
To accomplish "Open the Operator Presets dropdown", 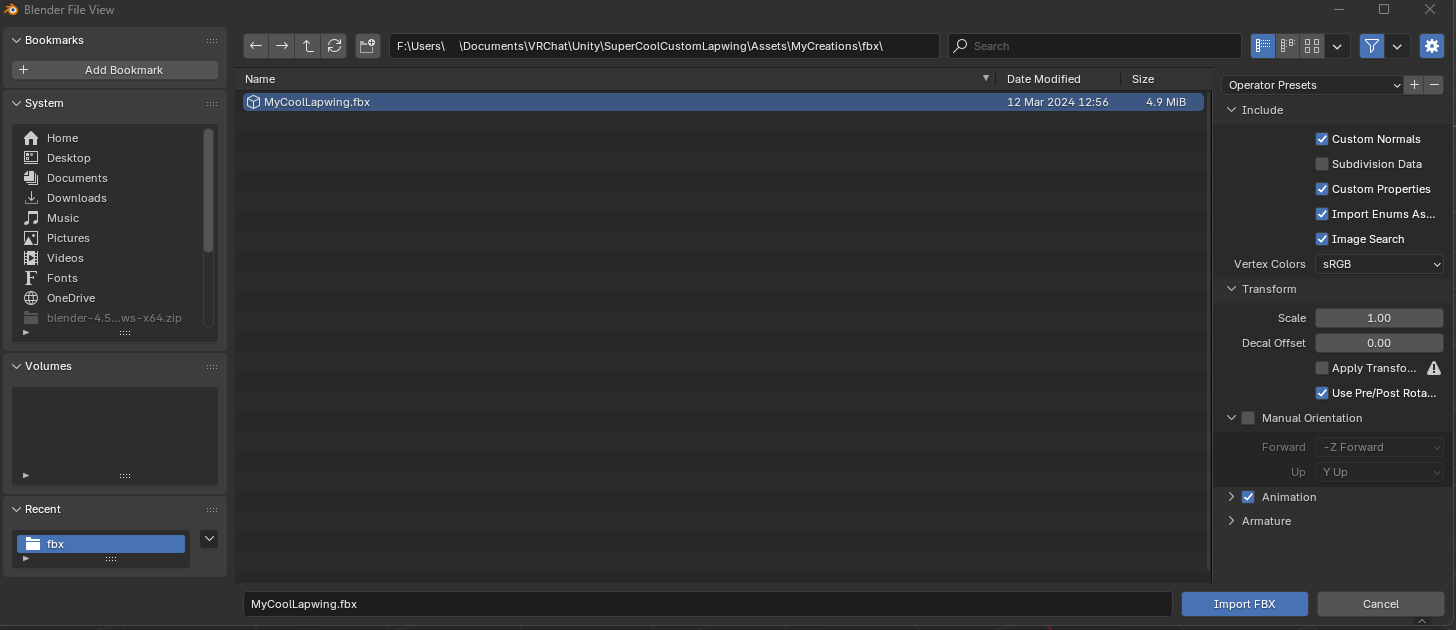I will [1312, 85].
